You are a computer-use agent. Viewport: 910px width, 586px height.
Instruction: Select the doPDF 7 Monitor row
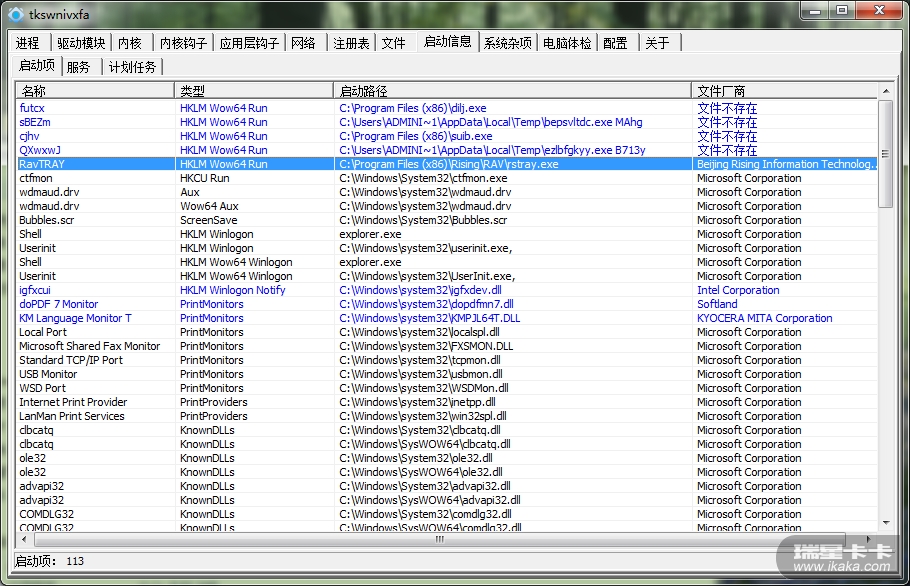[x=58, y=304]
